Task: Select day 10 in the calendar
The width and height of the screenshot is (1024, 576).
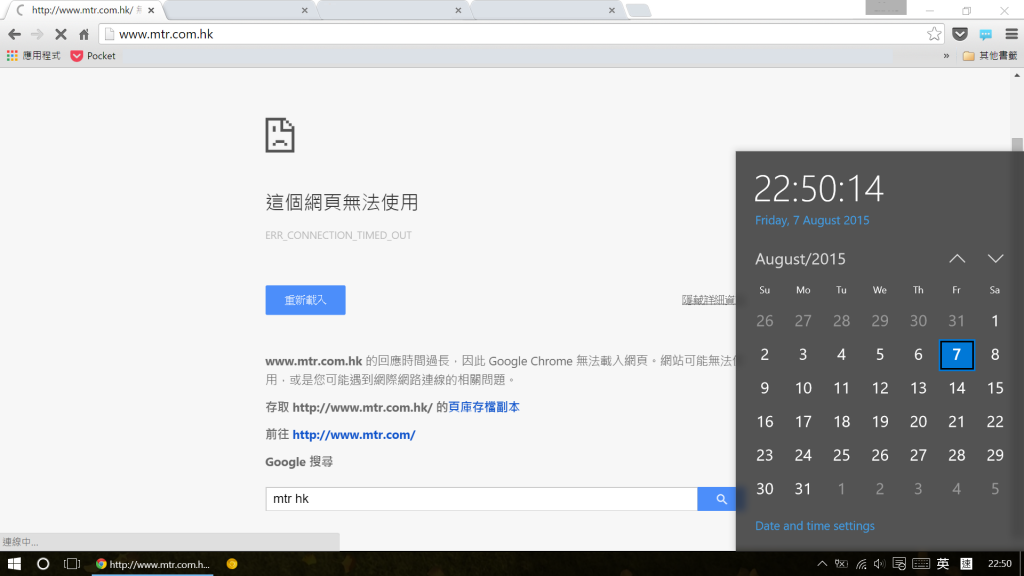Action: 803,388
